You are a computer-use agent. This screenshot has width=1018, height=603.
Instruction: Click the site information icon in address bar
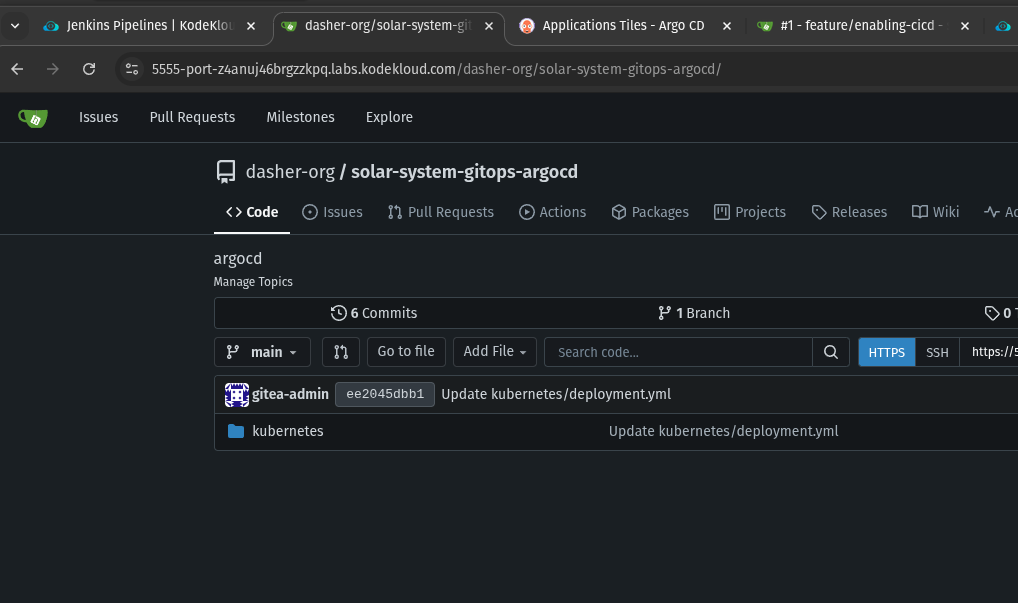click(x=132, y=69)
